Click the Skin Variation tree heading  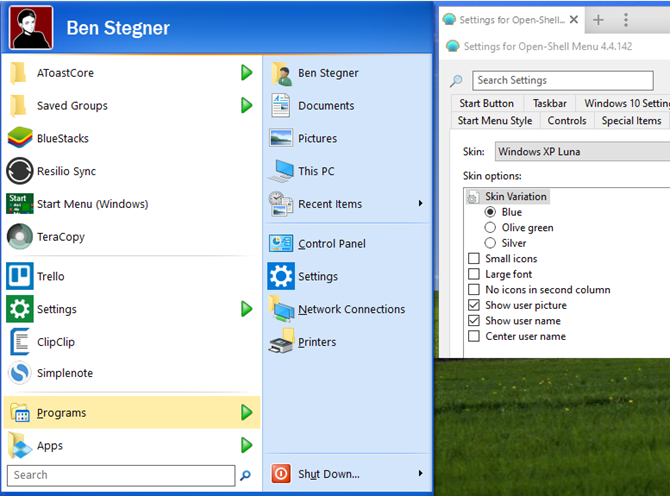click(x=516, y=197)
